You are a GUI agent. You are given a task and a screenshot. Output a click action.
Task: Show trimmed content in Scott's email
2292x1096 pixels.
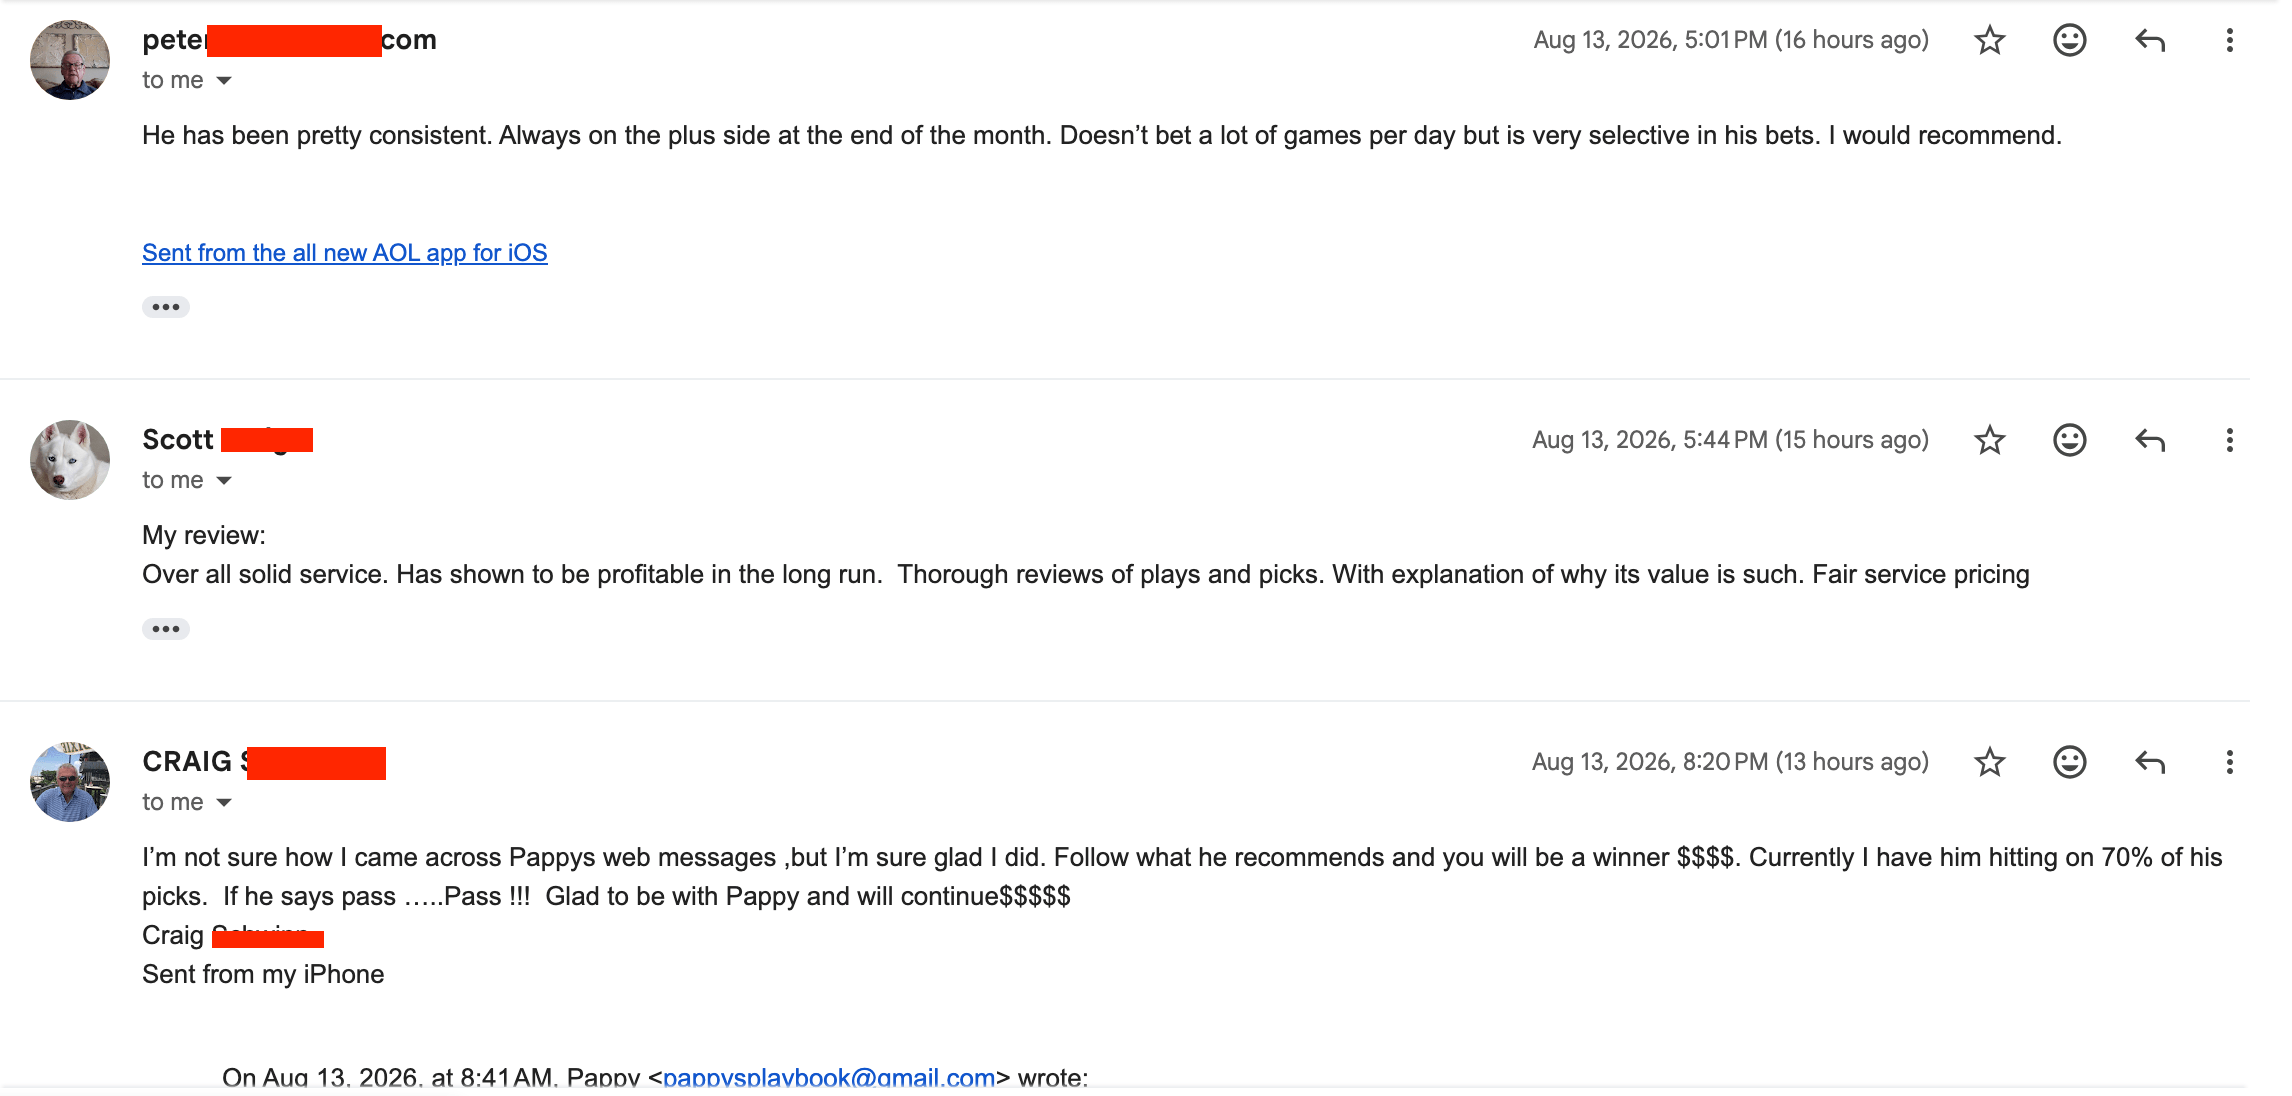[166, 629]
